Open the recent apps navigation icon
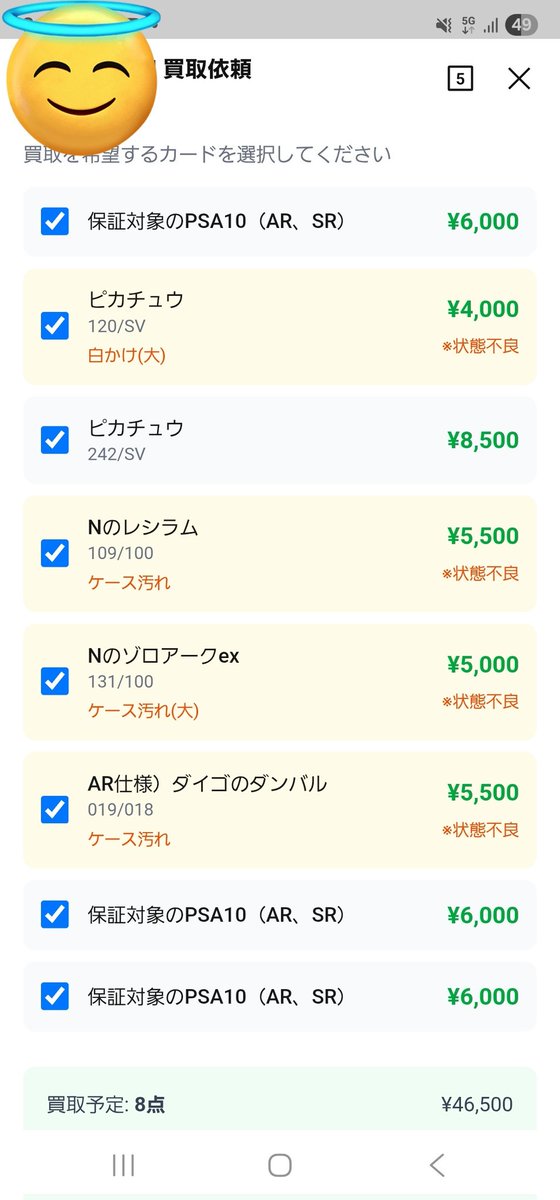 [123, 1164]
